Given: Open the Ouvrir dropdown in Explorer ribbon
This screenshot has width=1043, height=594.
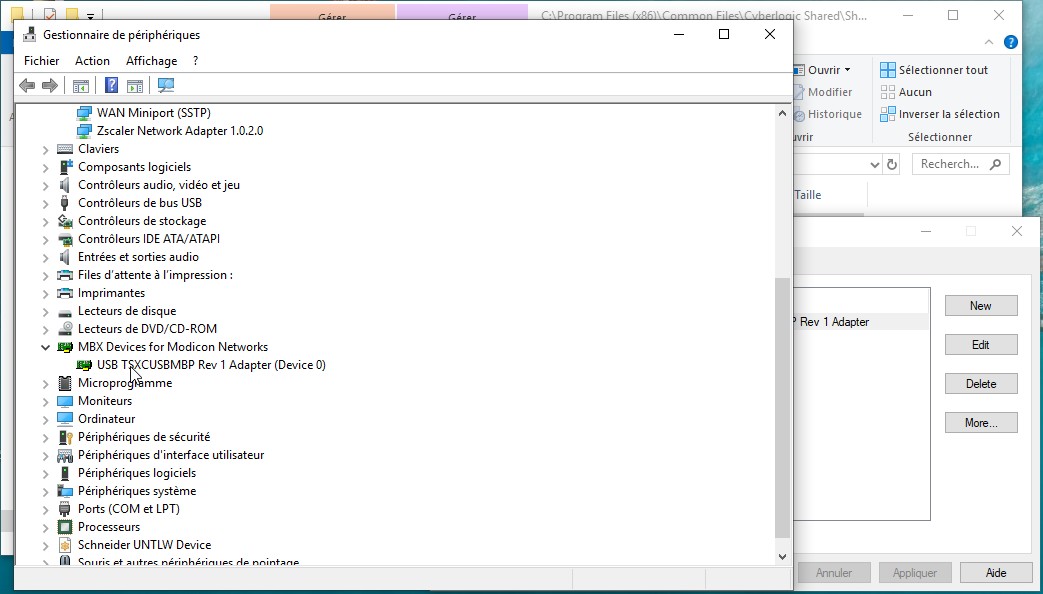Looking at the screenshot, I should click(829, 70).
